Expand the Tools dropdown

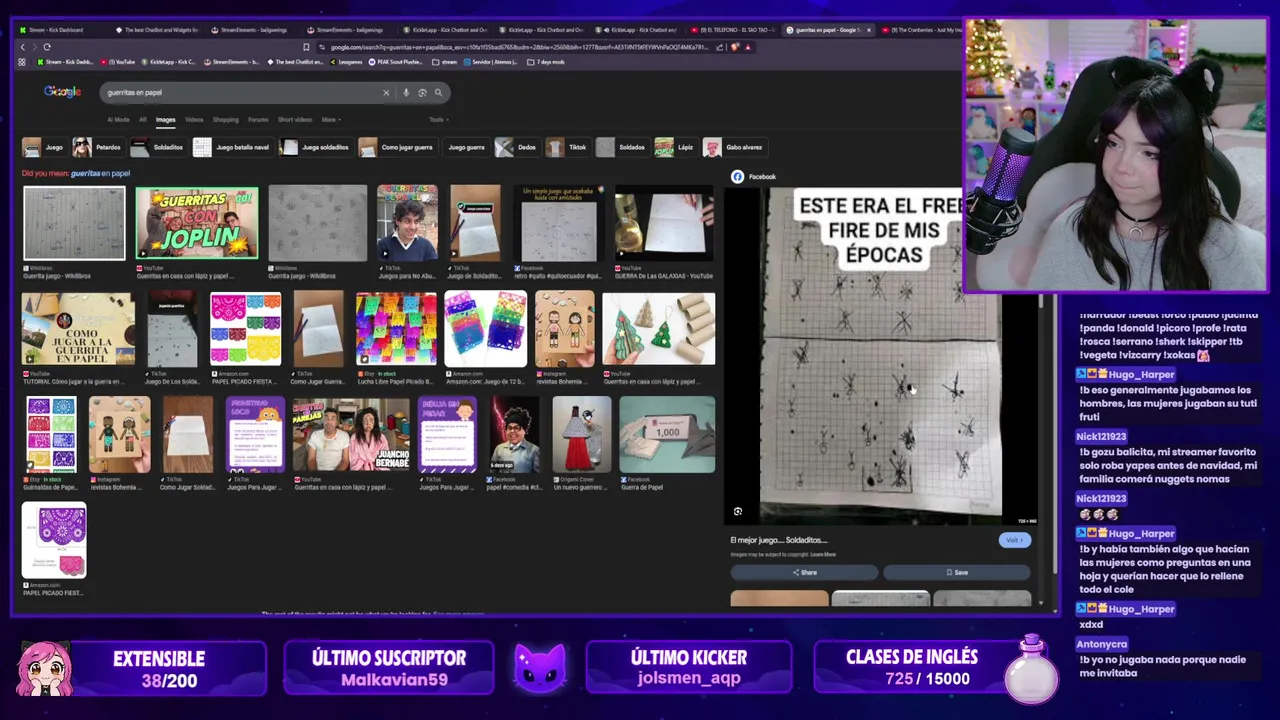(438, 120)
